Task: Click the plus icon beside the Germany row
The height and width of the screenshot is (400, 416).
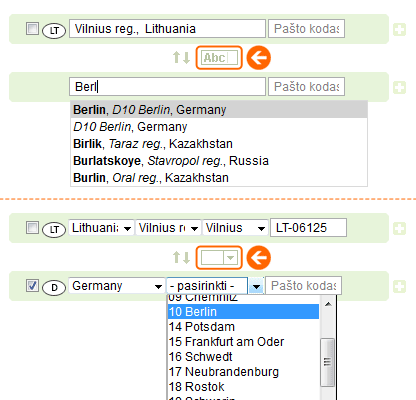Action: pos(399,287)
